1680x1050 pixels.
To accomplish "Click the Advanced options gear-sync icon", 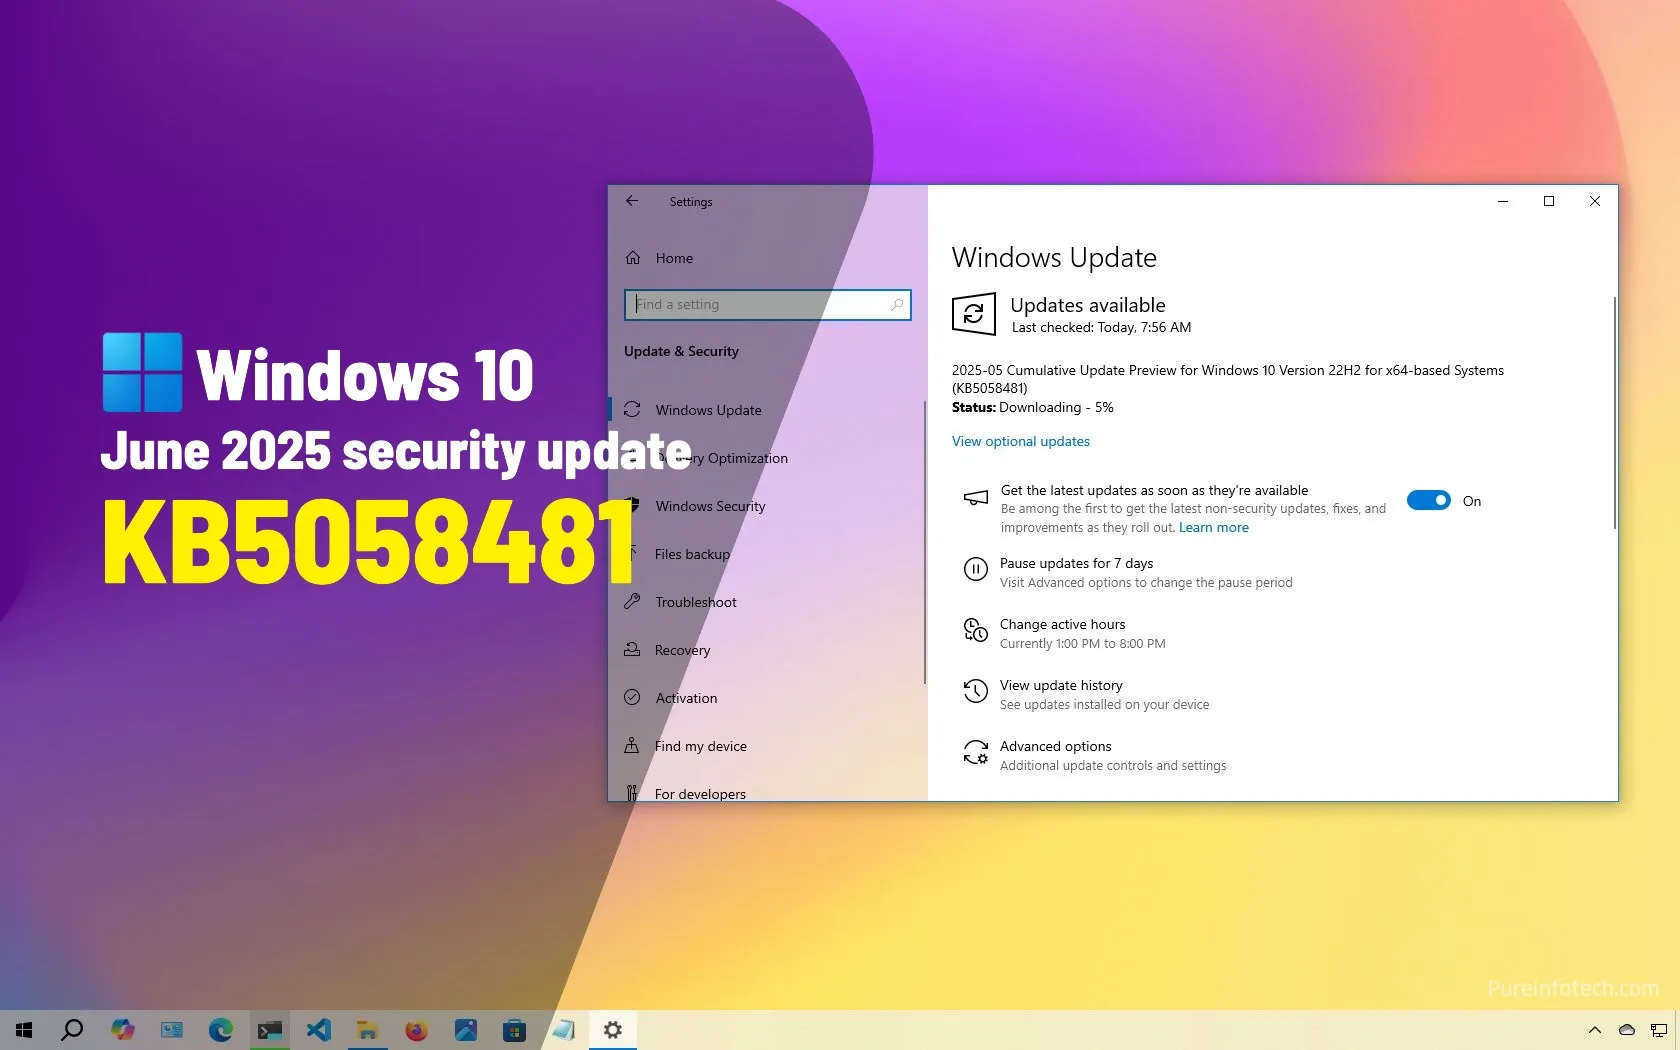I will 975,752.
